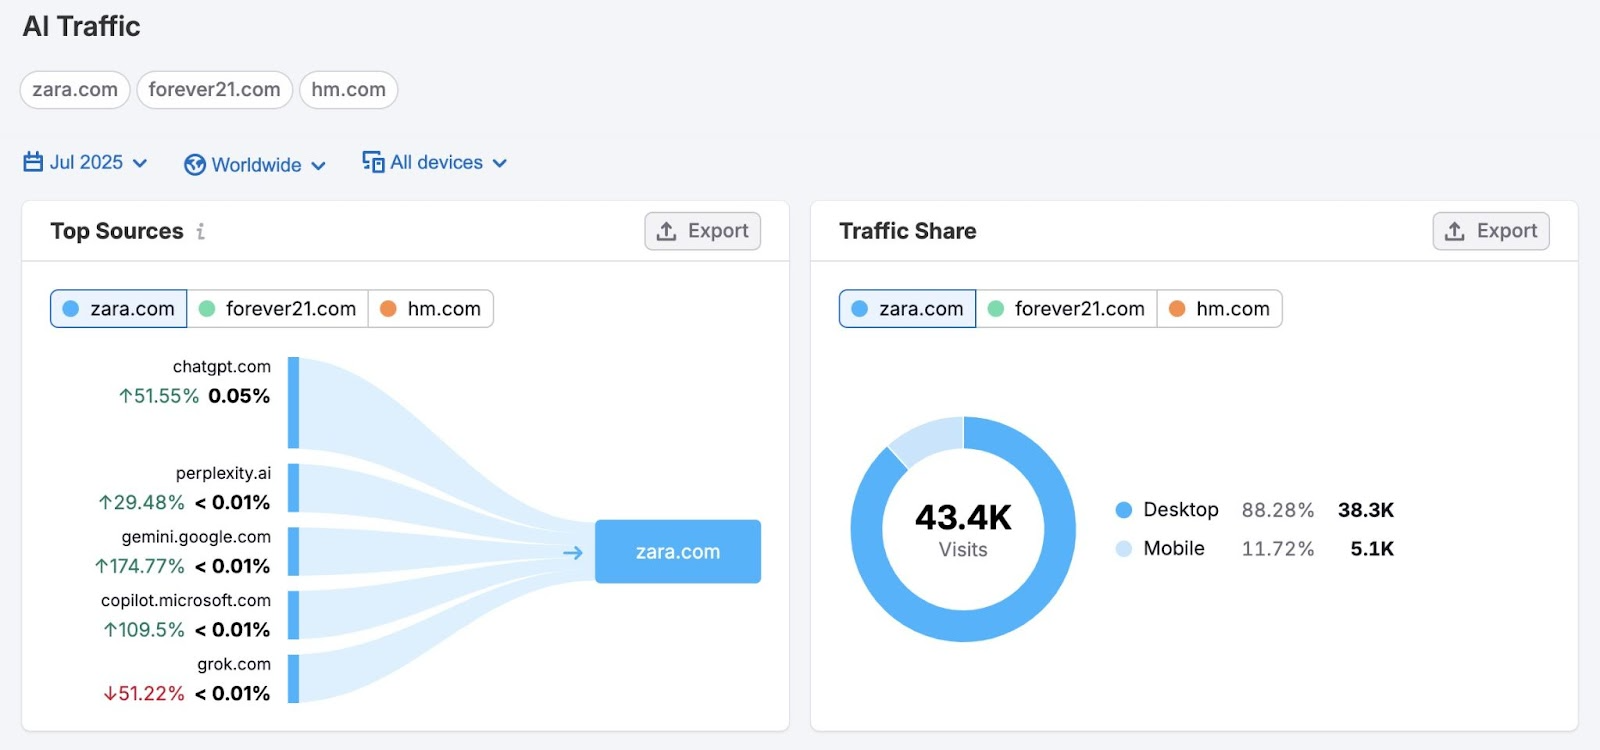Select zara.com tab in Traffic Share

pos(907,309)
